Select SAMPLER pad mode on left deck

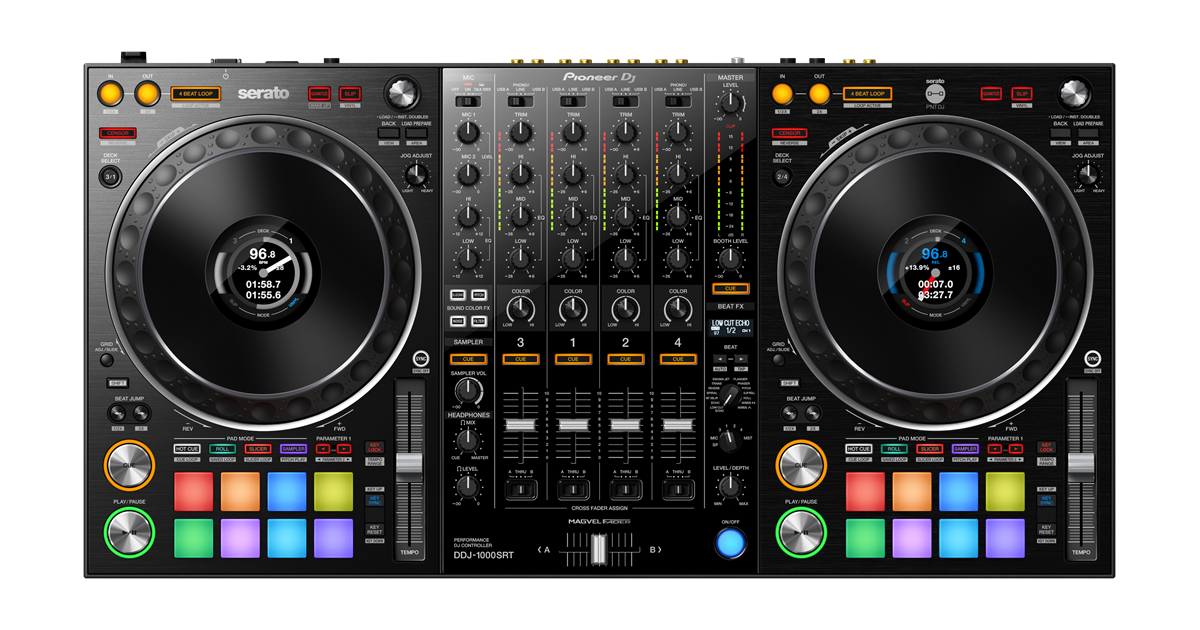[x=293, y=449]
